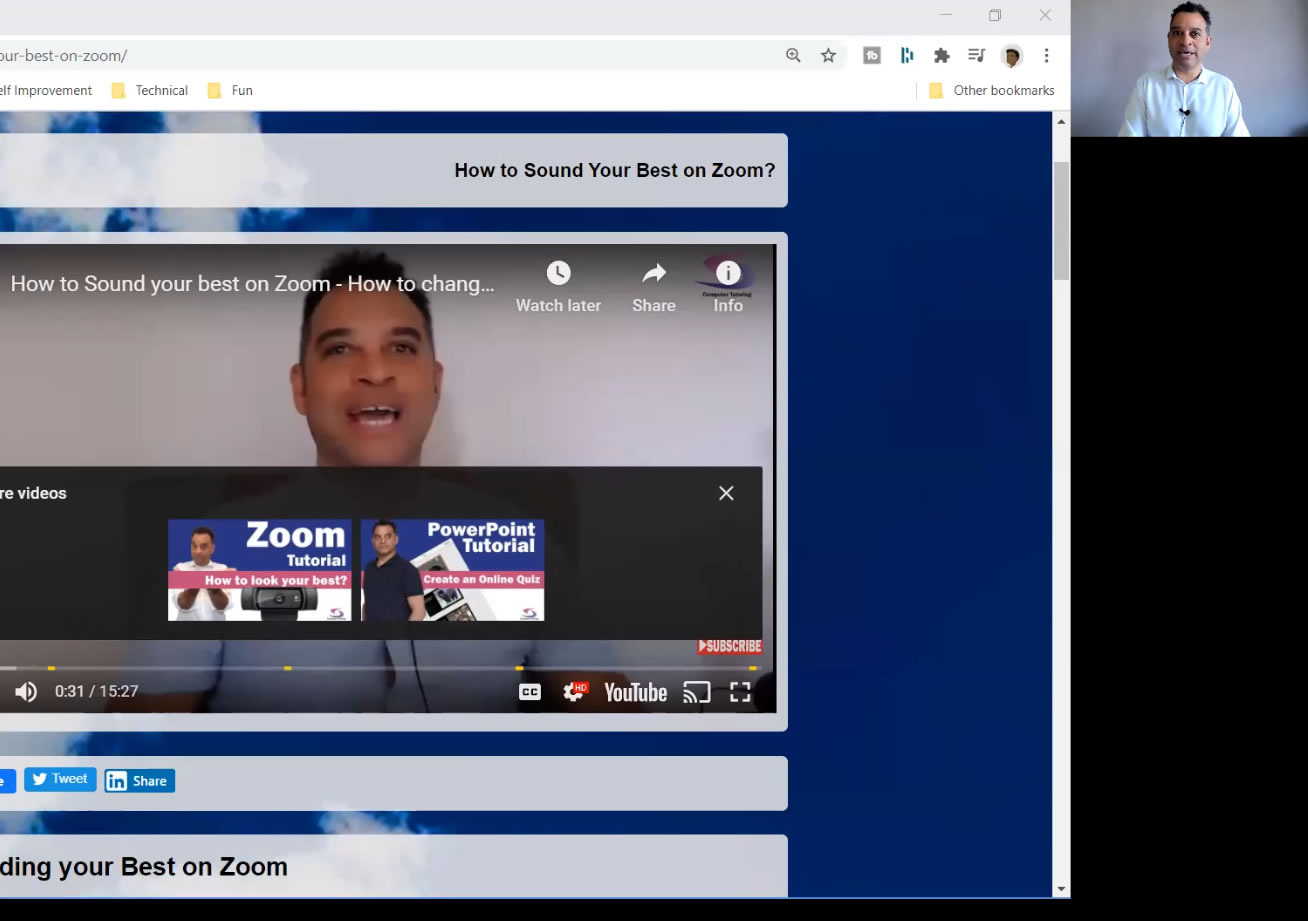Open the Fun bookmarks folder
The height and width of the screenshot is (921, 1308).
coord(230,90)
